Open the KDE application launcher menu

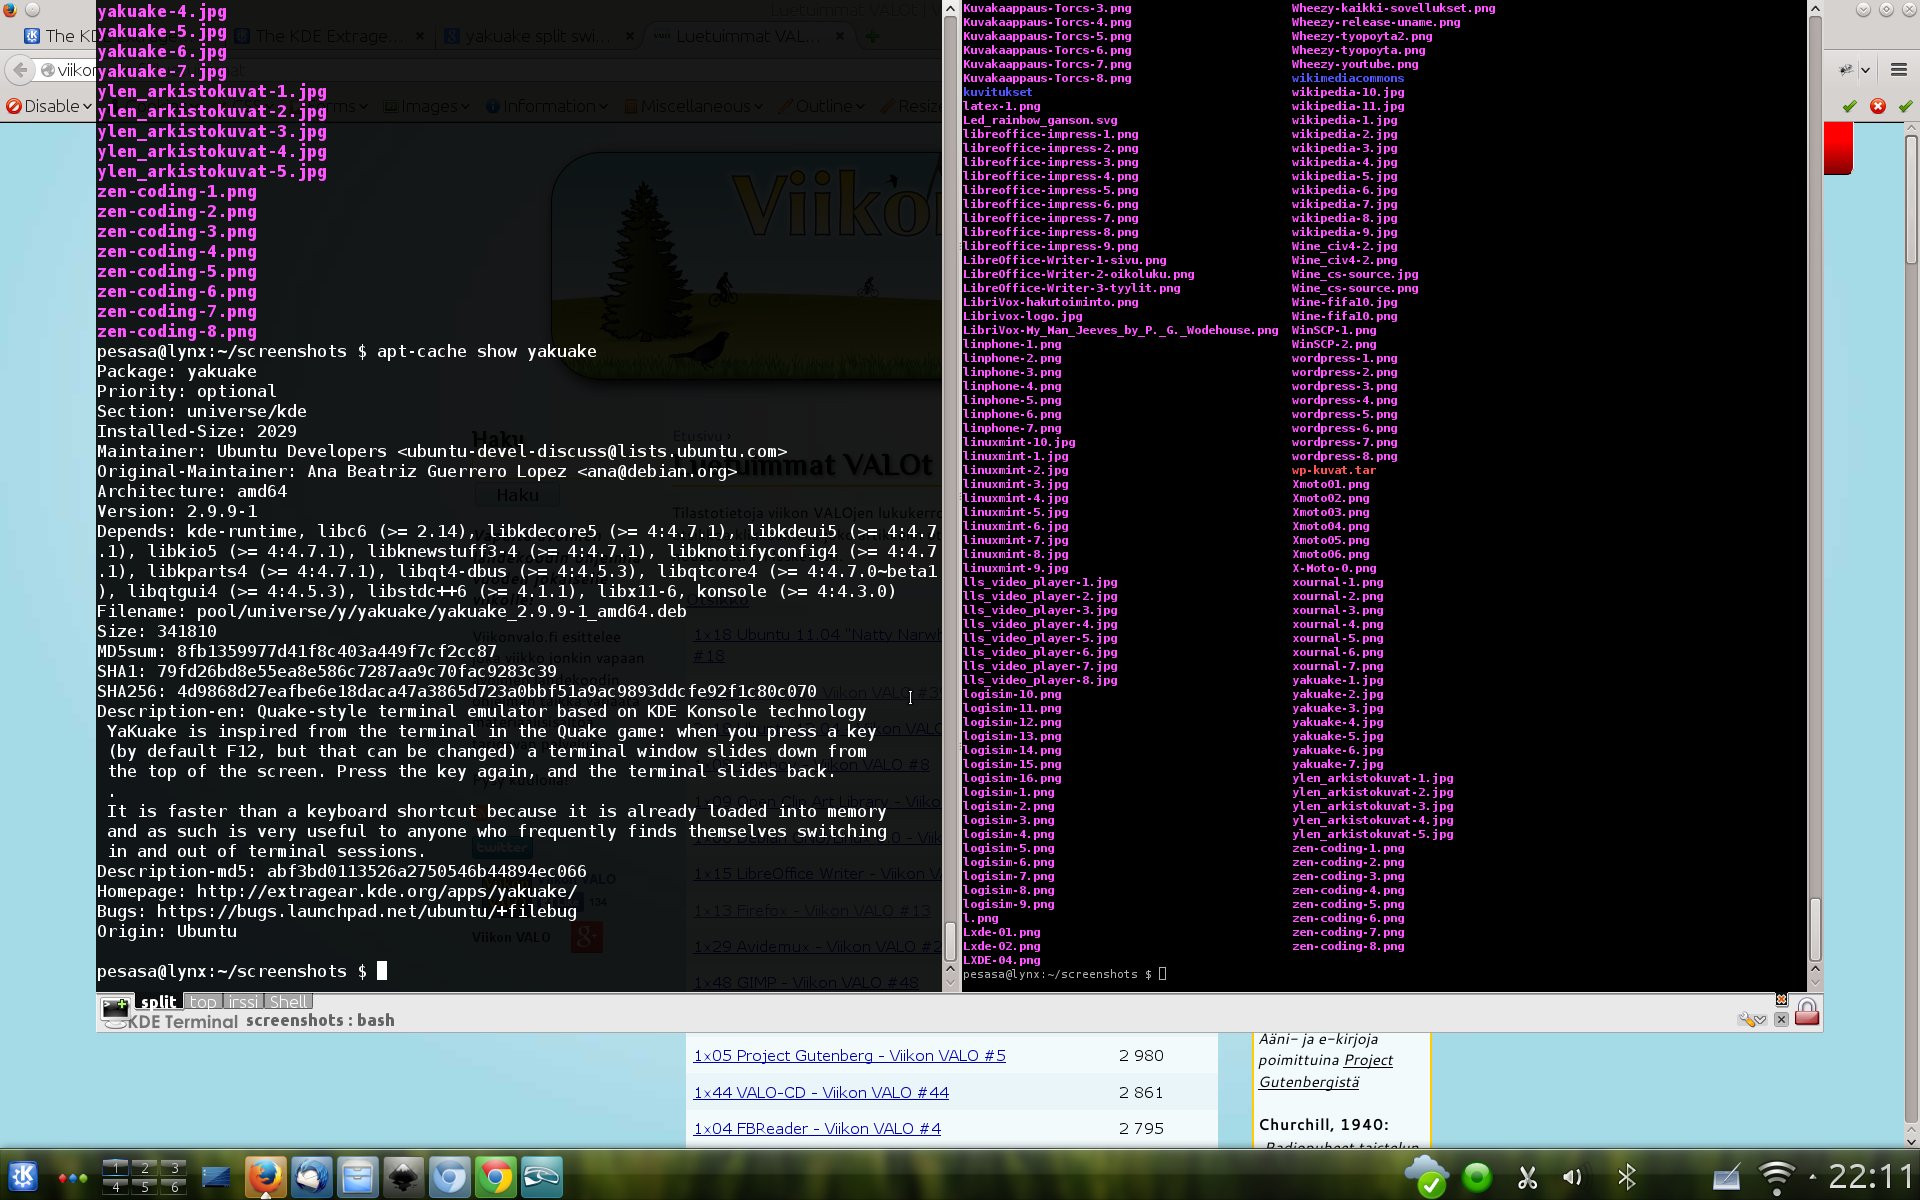point(24,1177)
